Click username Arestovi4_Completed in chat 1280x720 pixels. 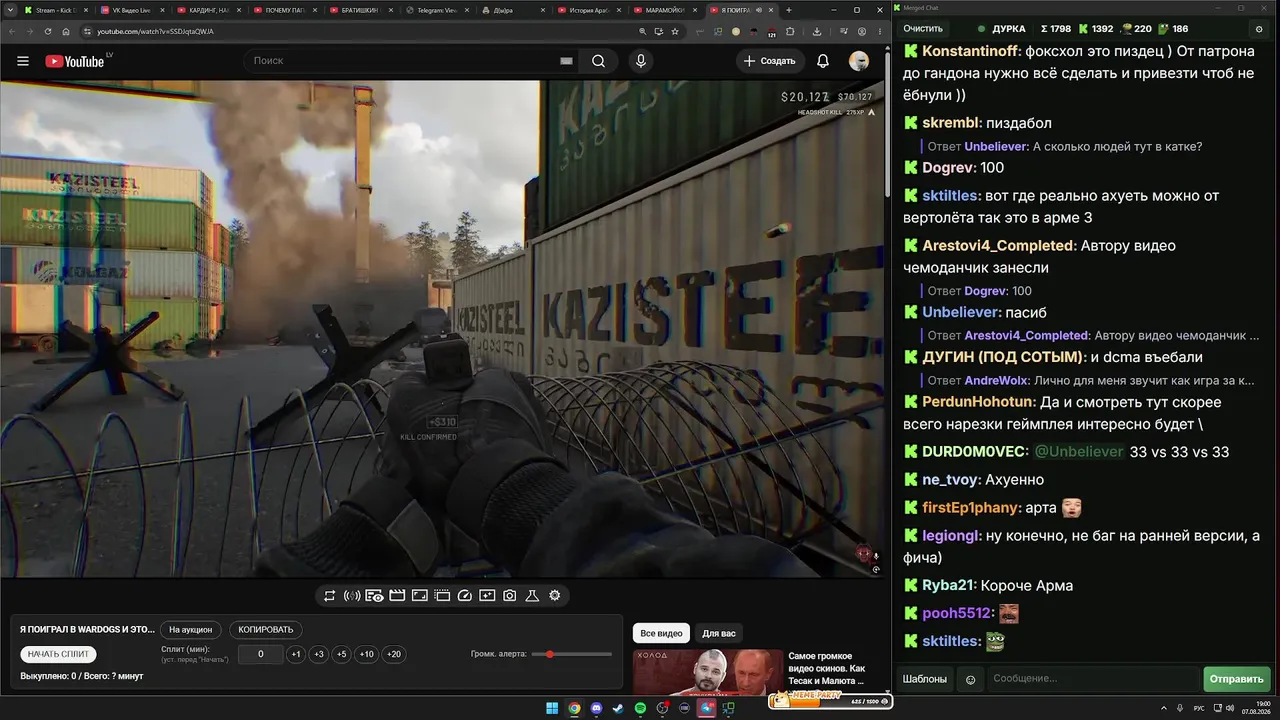pyautogui.click(x=999, y=246)
